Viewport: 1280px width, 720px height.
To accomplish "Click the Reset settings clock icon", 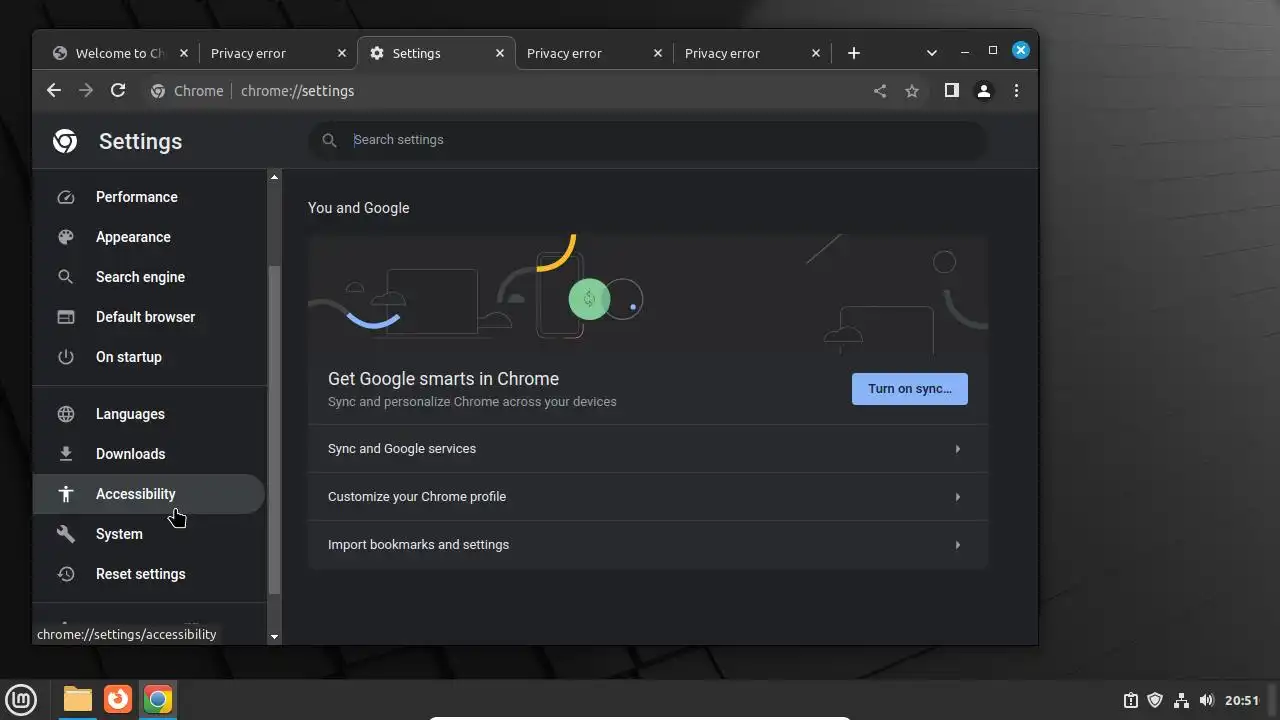I will point(66,574).
